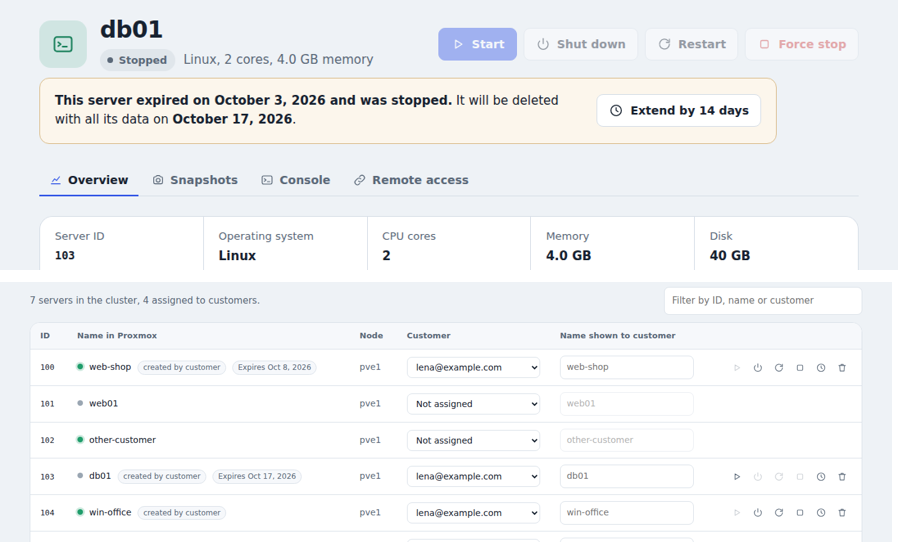Image resolution: width=898 pixels, height=542 pixels.
Task: Edit db01 name shown to customer
Action: (x=627, y=476)
